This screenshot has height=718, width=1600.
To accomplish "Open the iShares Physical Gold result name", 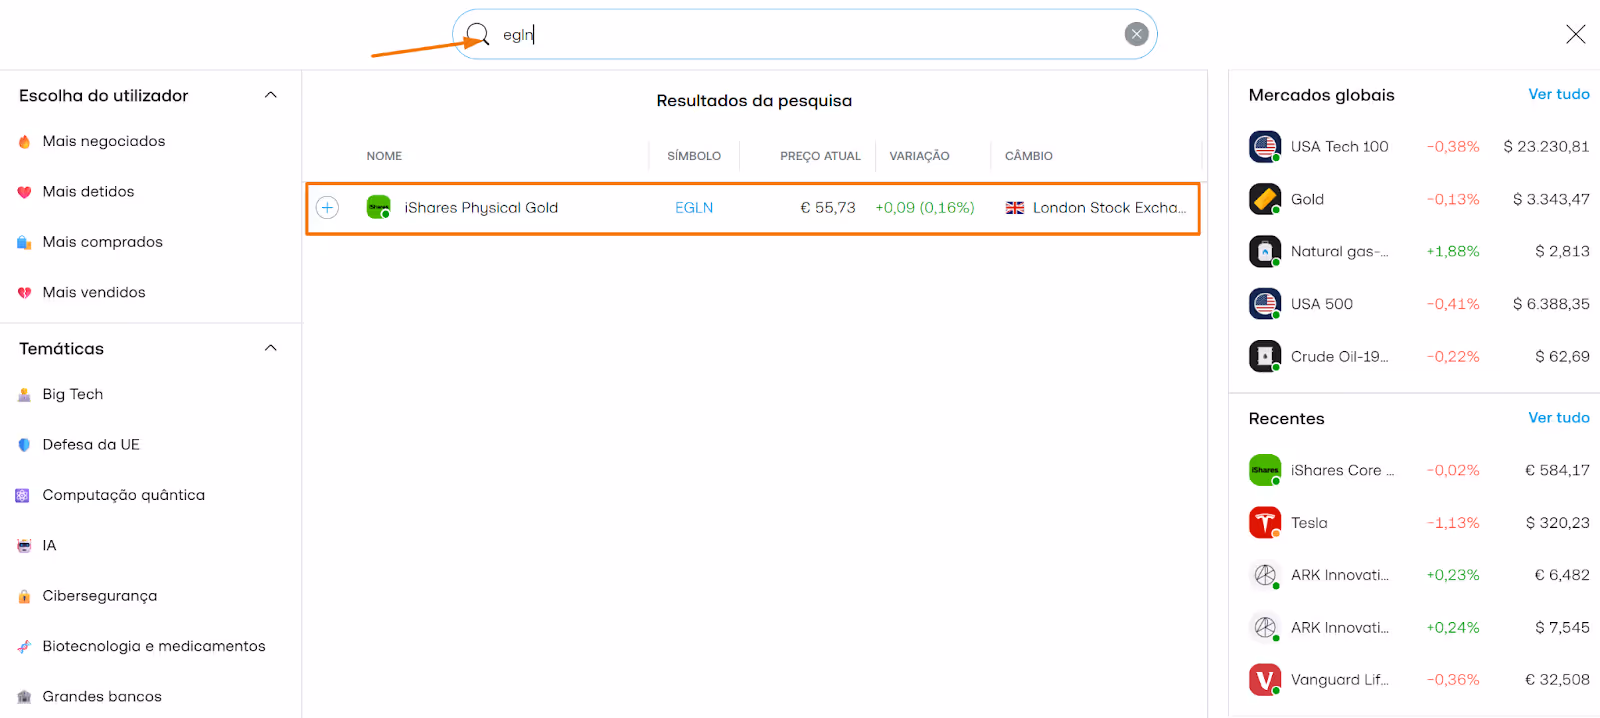I will [481, 208].
